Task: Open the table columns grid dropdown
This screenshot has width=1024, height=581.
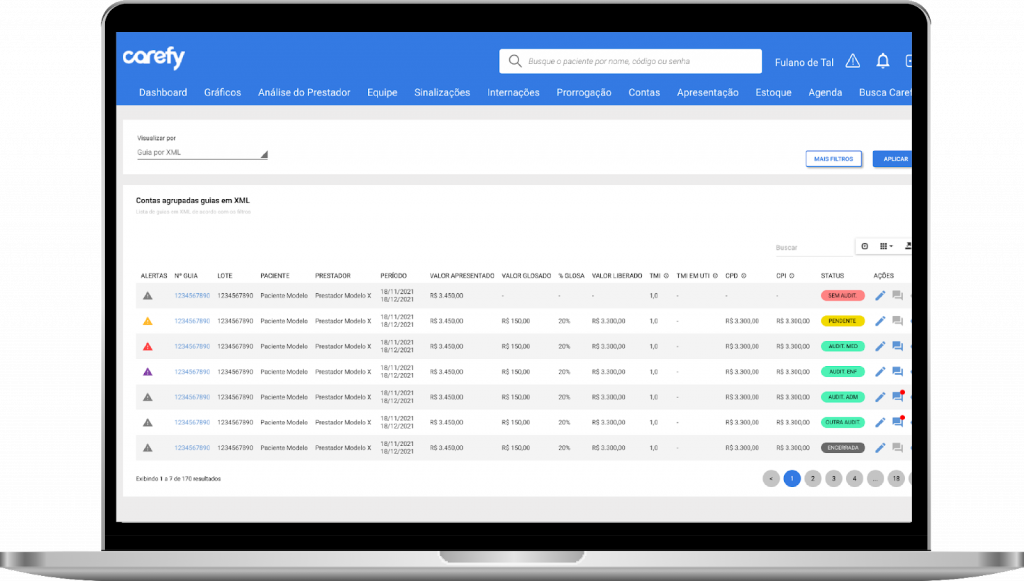Action: 886,246
